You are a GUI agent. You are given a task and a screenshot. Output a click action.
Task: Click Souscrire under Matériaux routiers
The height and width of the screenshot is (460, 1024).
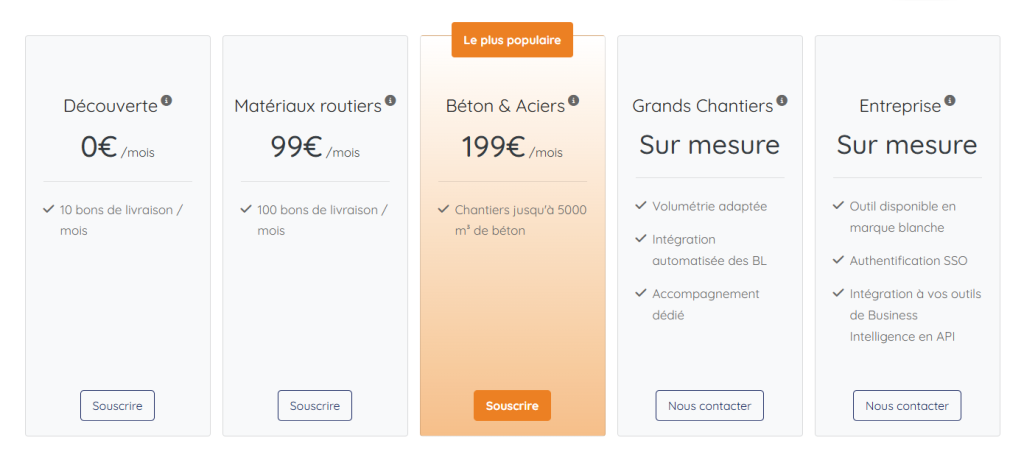(x=315, y=406)
